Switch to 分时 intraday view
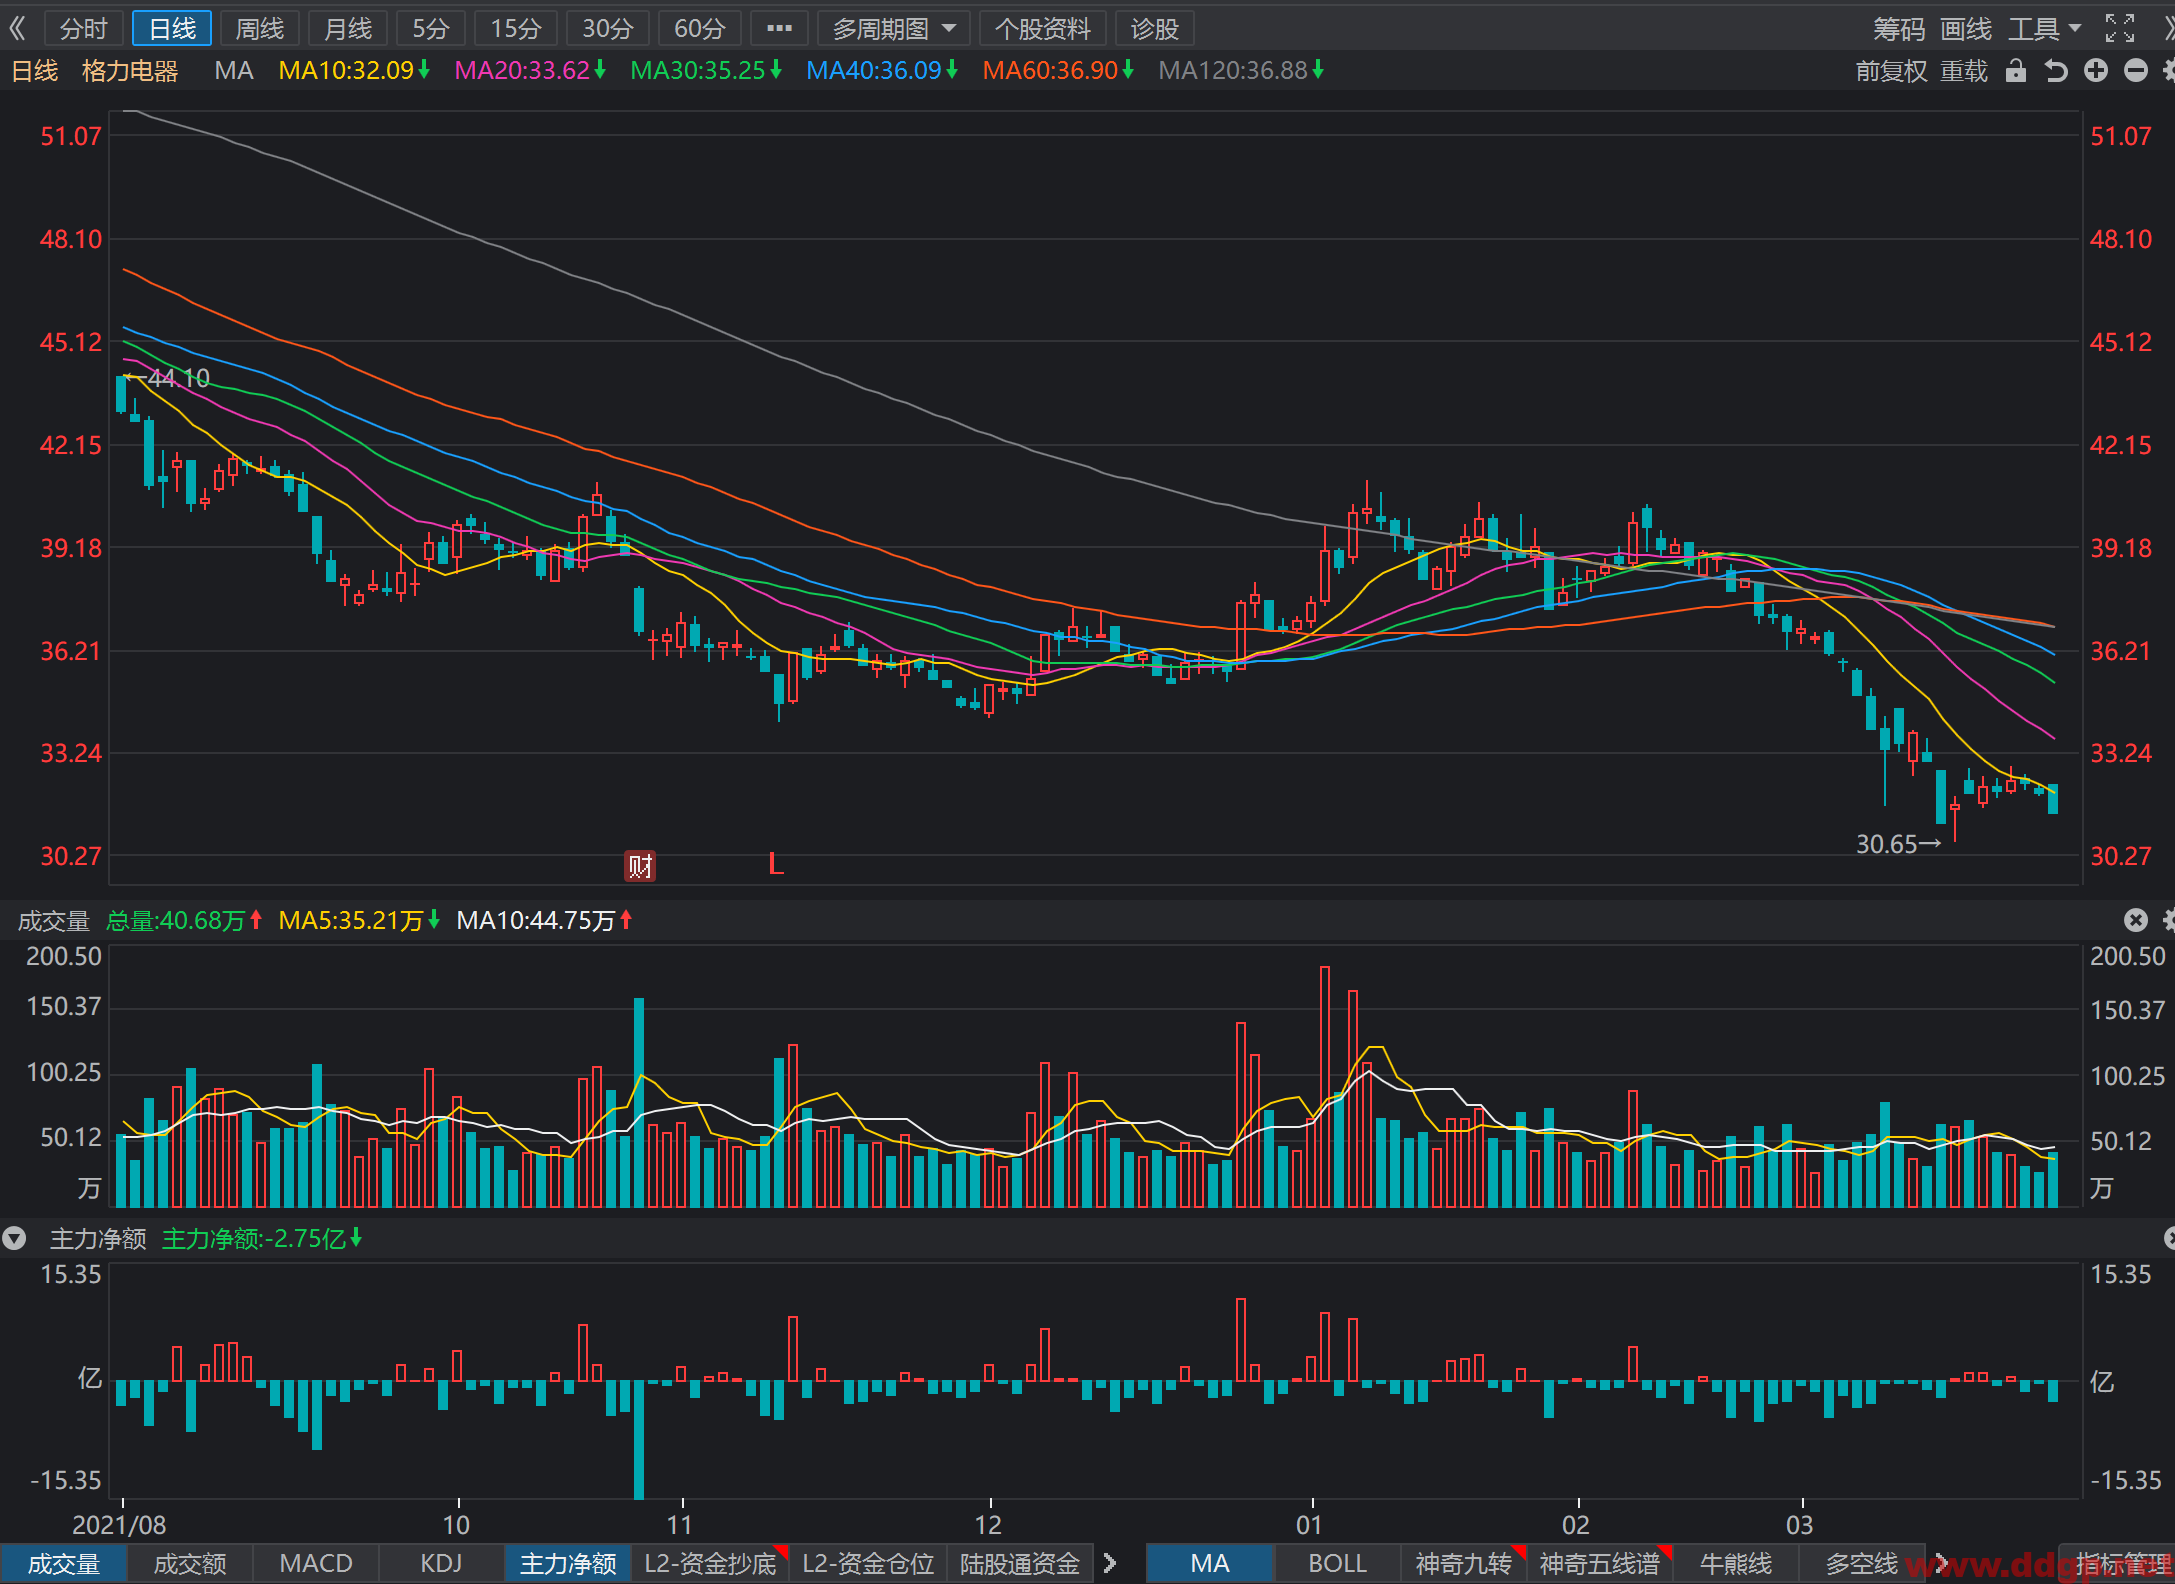The width and height of the screenshot is (2175, 1584). coord(83,29)
